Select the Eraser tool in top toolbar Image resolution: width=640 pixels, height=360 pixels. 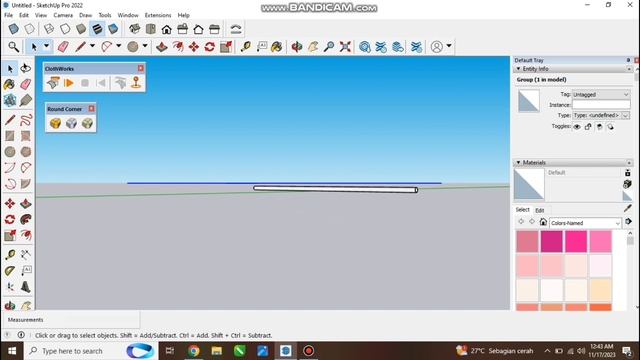pyautogui.click(x=63, y=47)
